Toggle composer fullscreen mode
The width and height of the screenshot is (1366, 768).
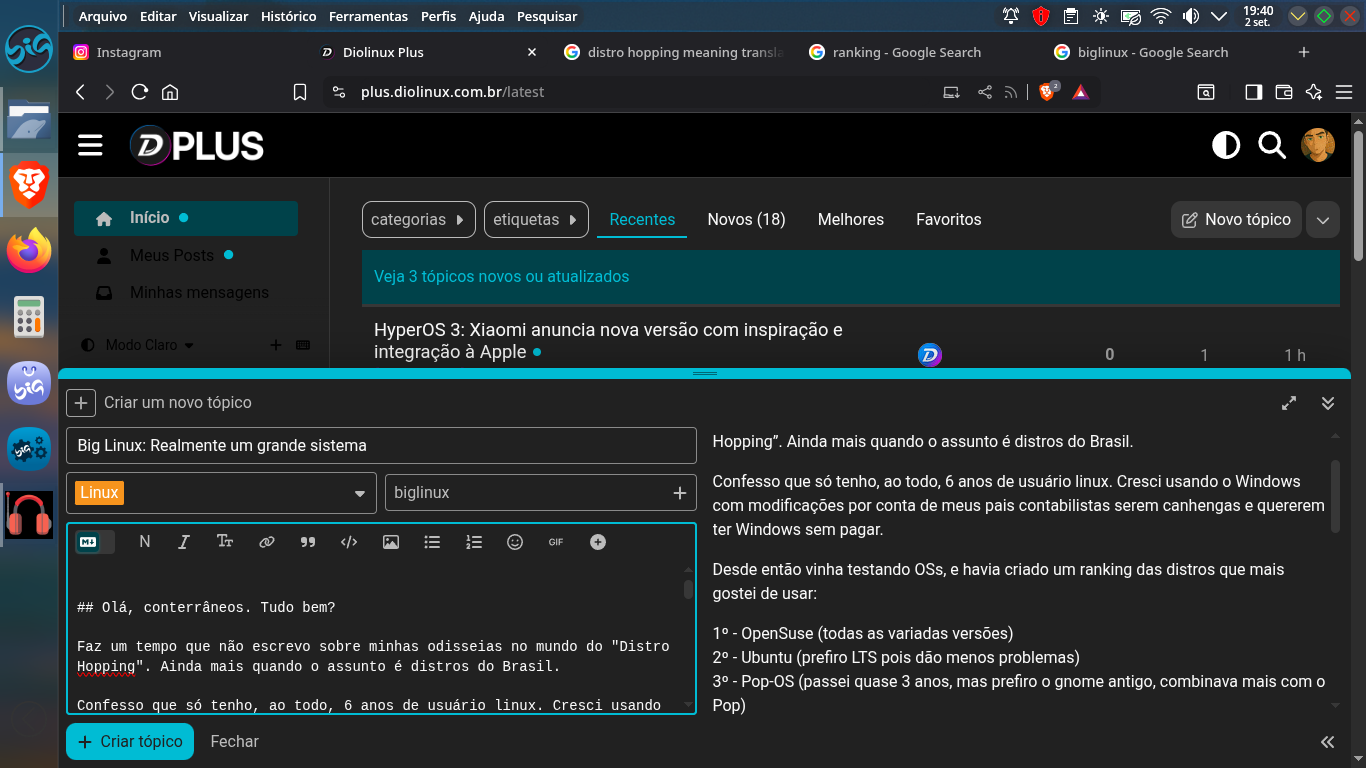[1289, 403]
